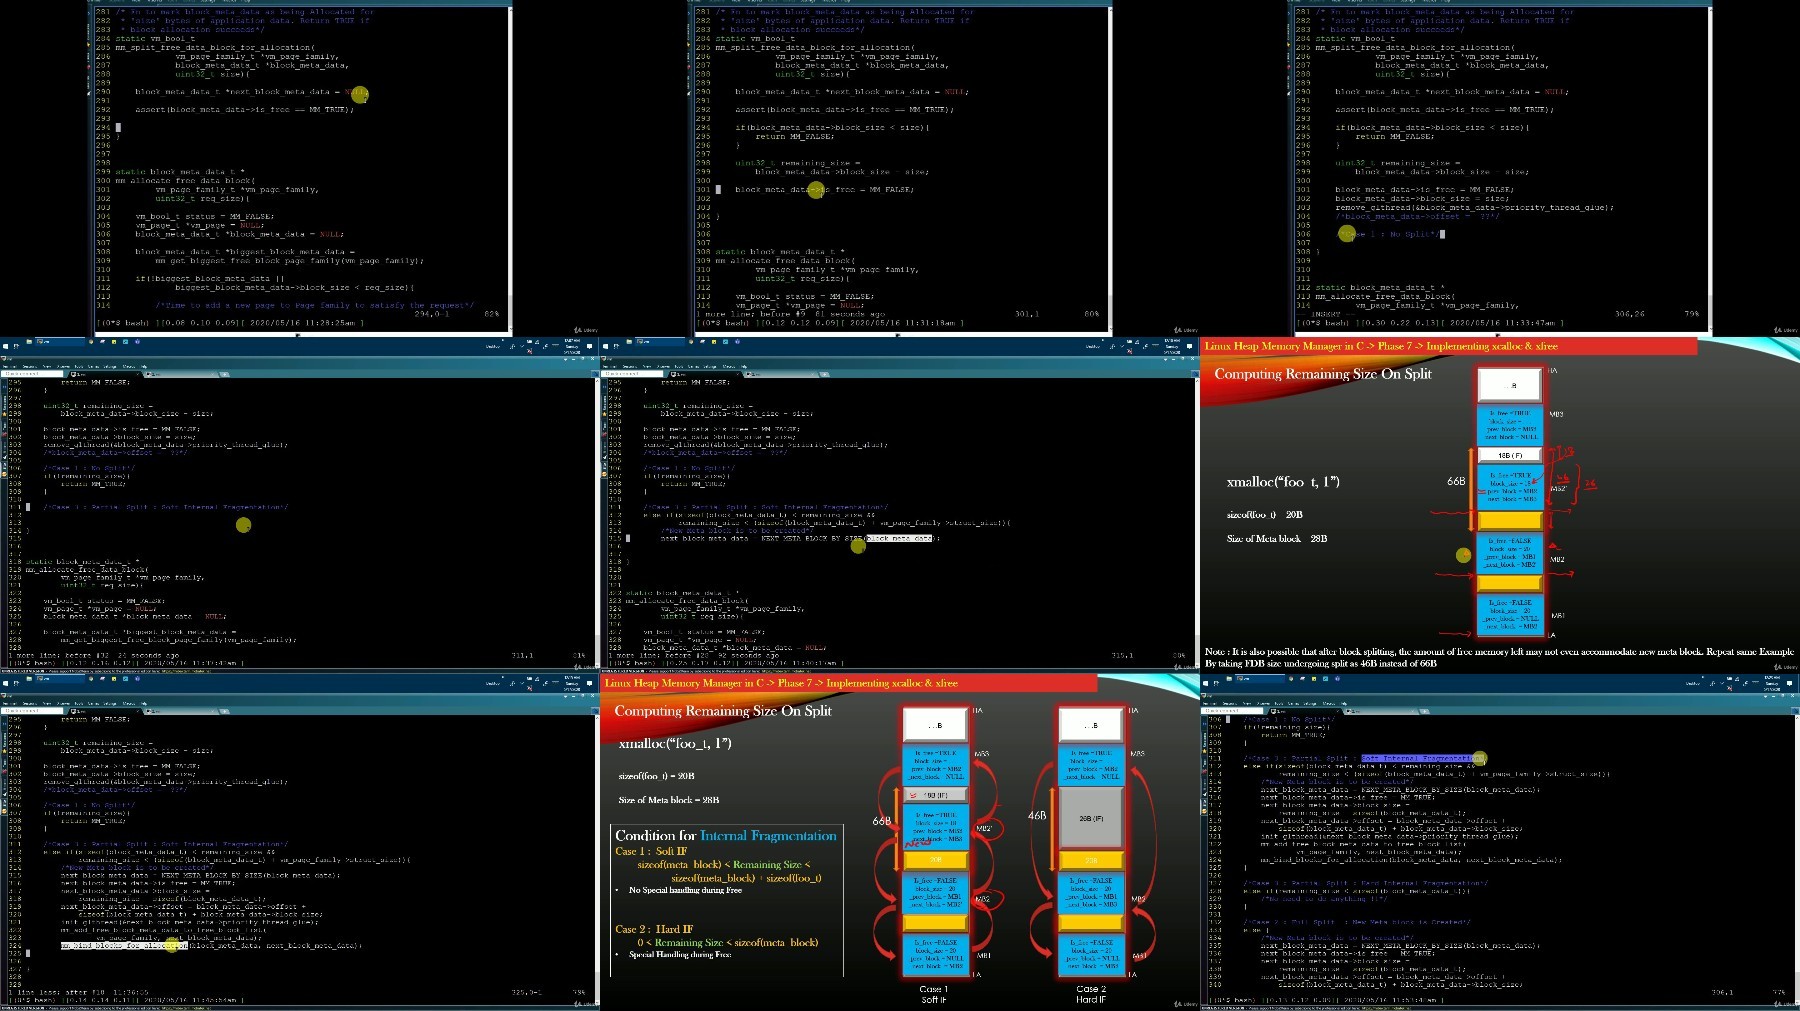Click the Windows Start button in the 311,1 frame
Image resolution: width=1800 pixels, height=1011 pixels.
(x=5, y=346)
